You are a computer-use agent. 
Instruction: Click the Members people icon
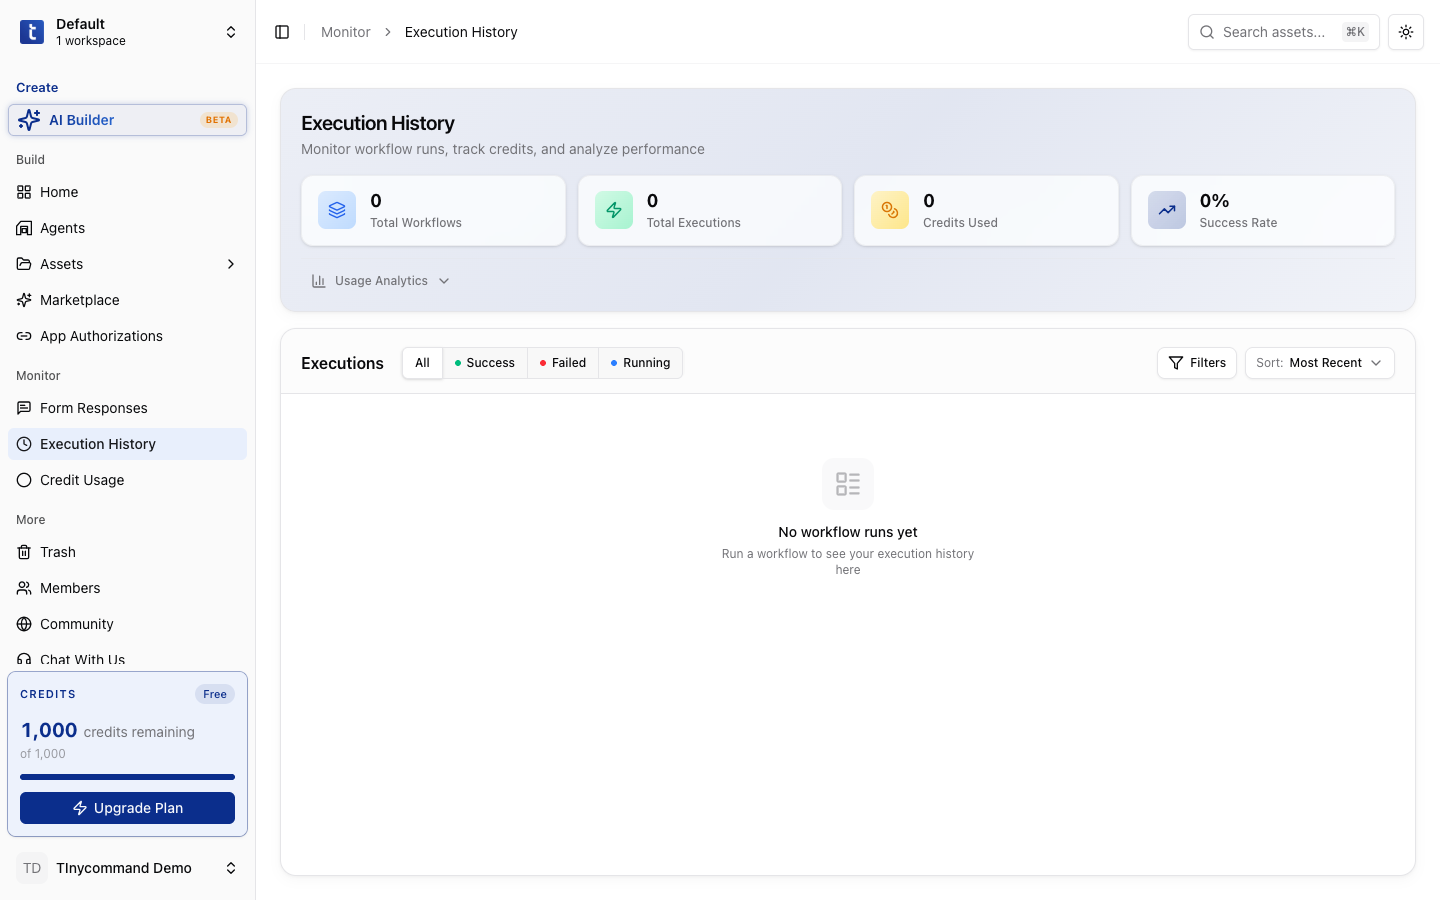point(24,588)
